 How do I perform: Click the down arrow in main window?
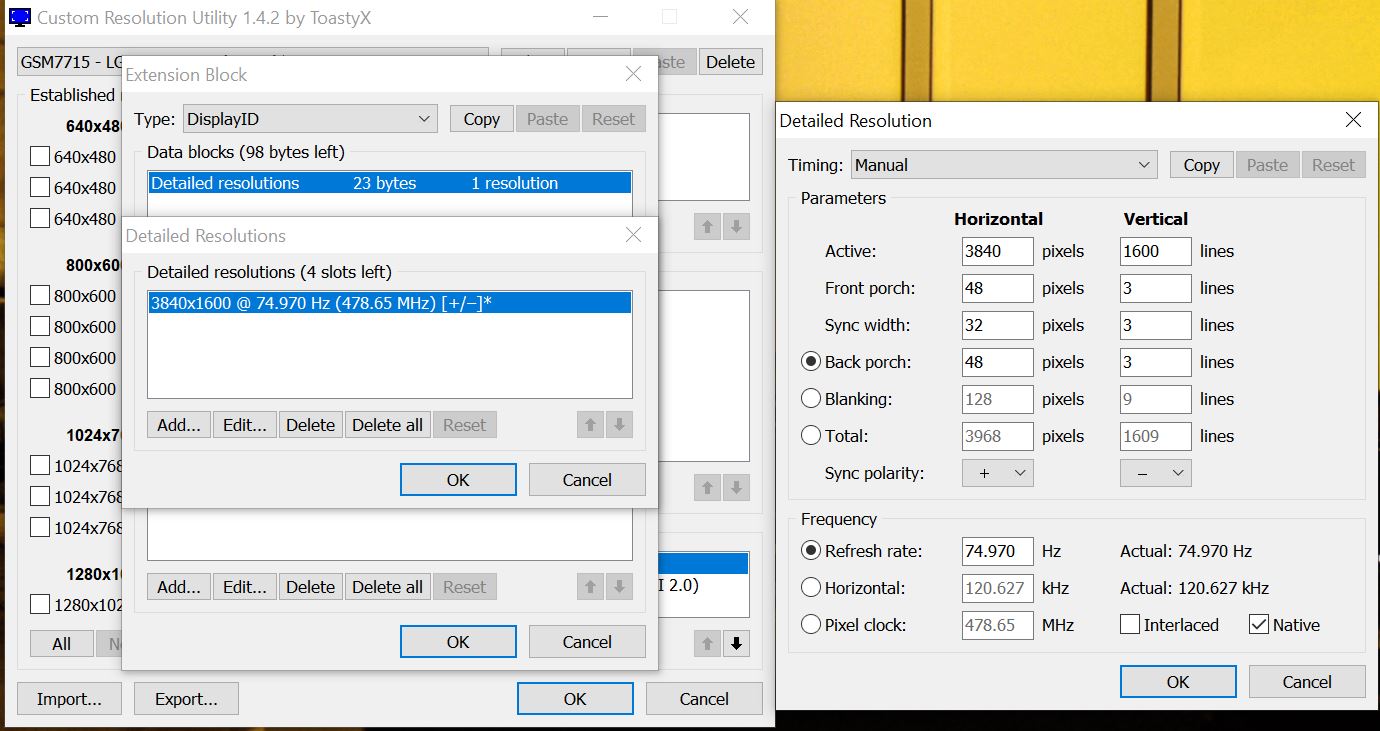pos(736,643)
